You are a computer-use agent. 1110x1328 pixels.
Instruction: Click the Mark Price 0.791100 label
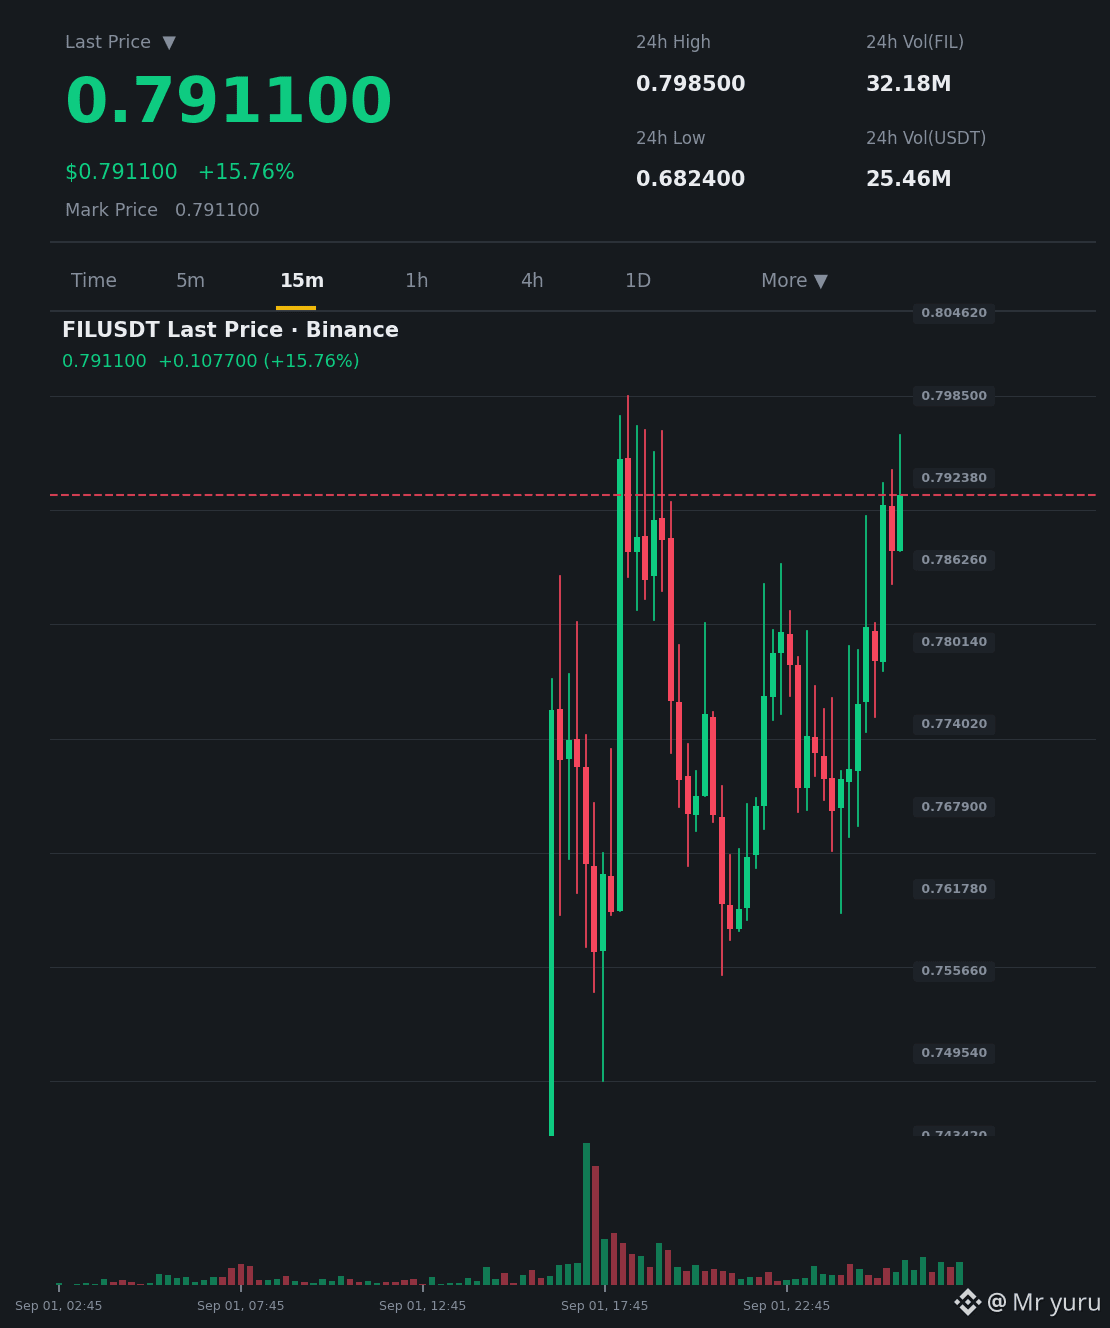coord(162,210)
